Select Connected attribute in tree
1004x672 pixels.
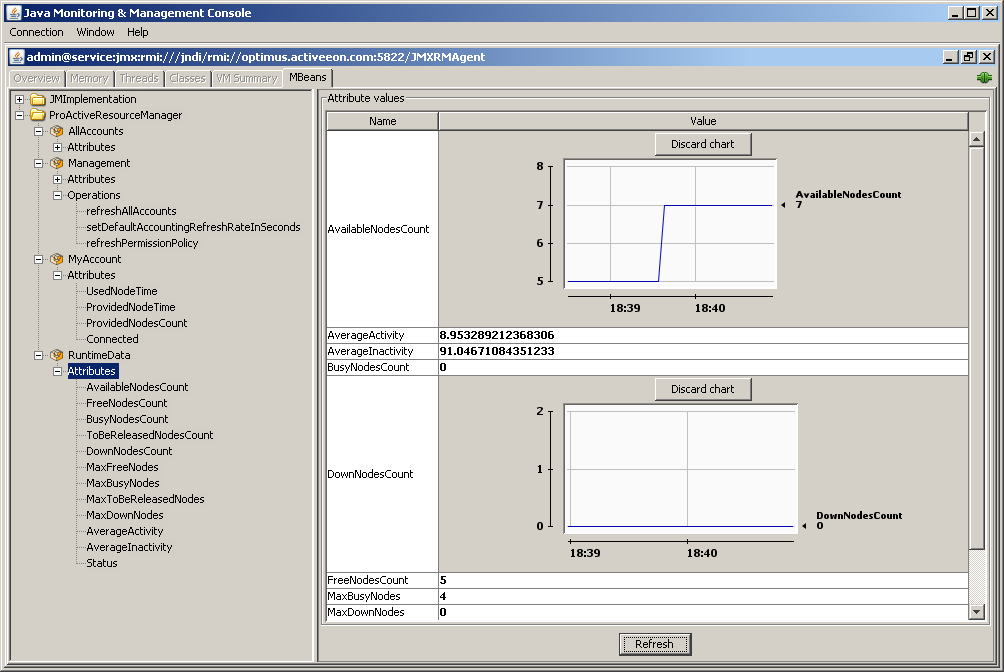(112, 340)
